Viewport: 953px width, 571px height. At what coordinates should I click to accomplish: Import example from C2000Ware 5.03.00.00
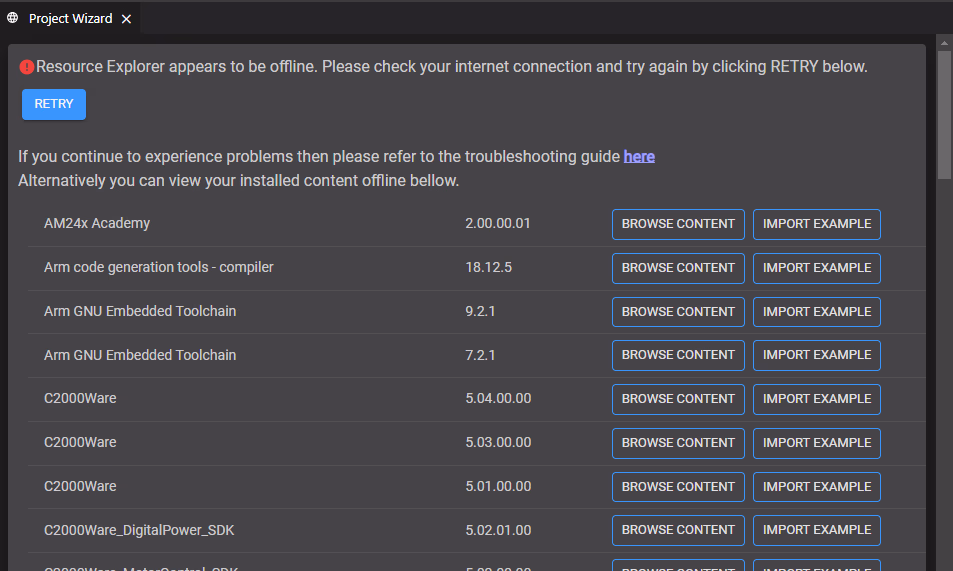click(x=816, y=443)
